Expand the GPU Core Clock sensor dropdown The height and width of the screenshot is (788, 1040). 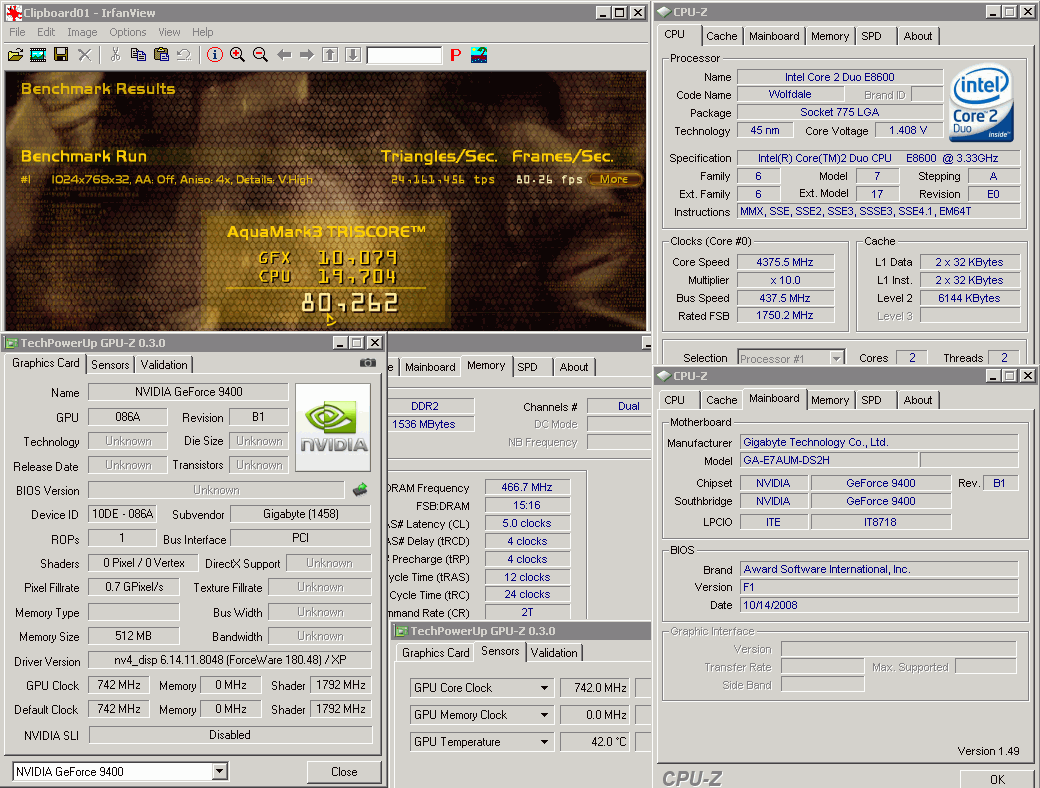(x=544, y=688)
